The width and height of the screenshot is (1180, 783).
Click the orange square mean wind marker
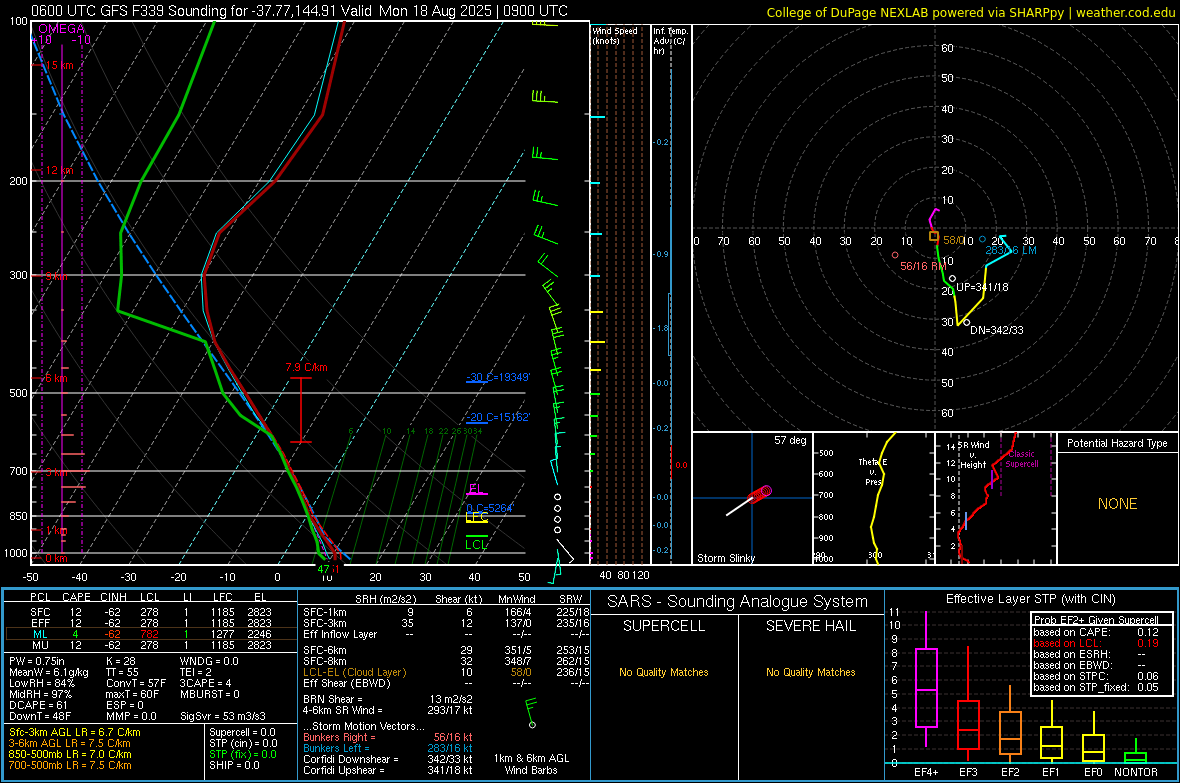(x=934, y=236)
